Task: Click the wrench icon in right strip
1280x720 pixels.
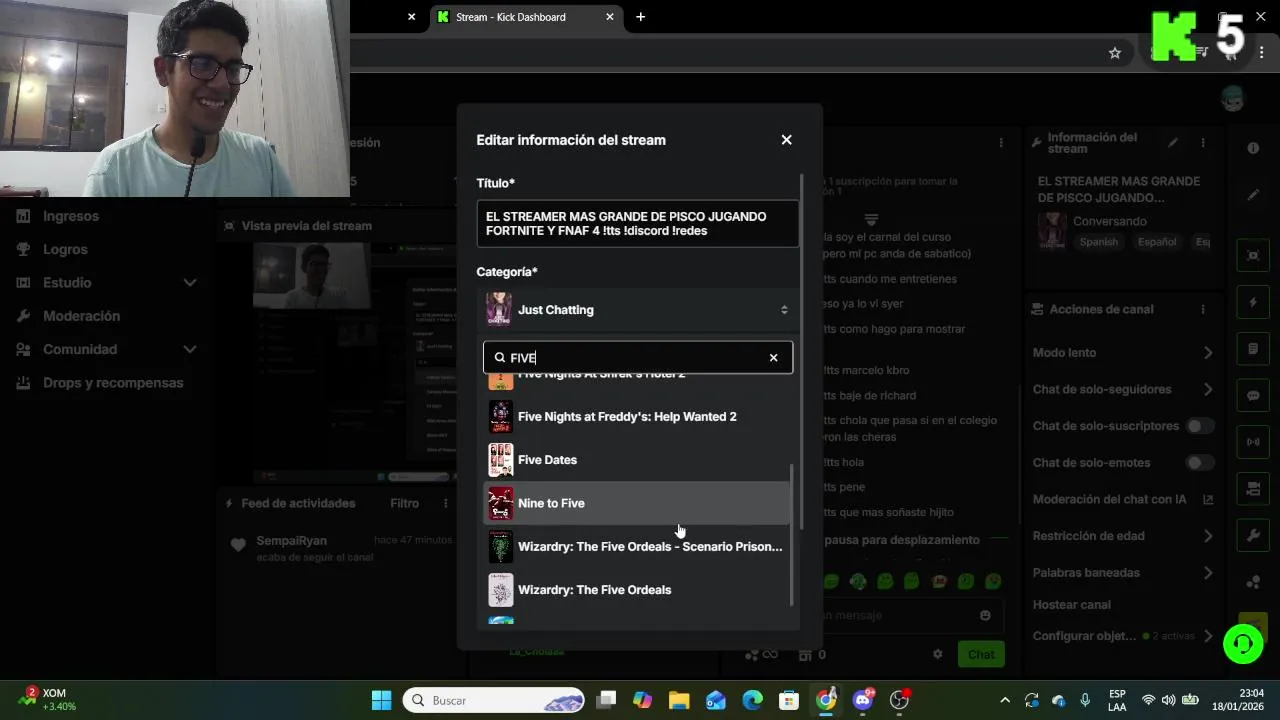Action: point(1253,535)
